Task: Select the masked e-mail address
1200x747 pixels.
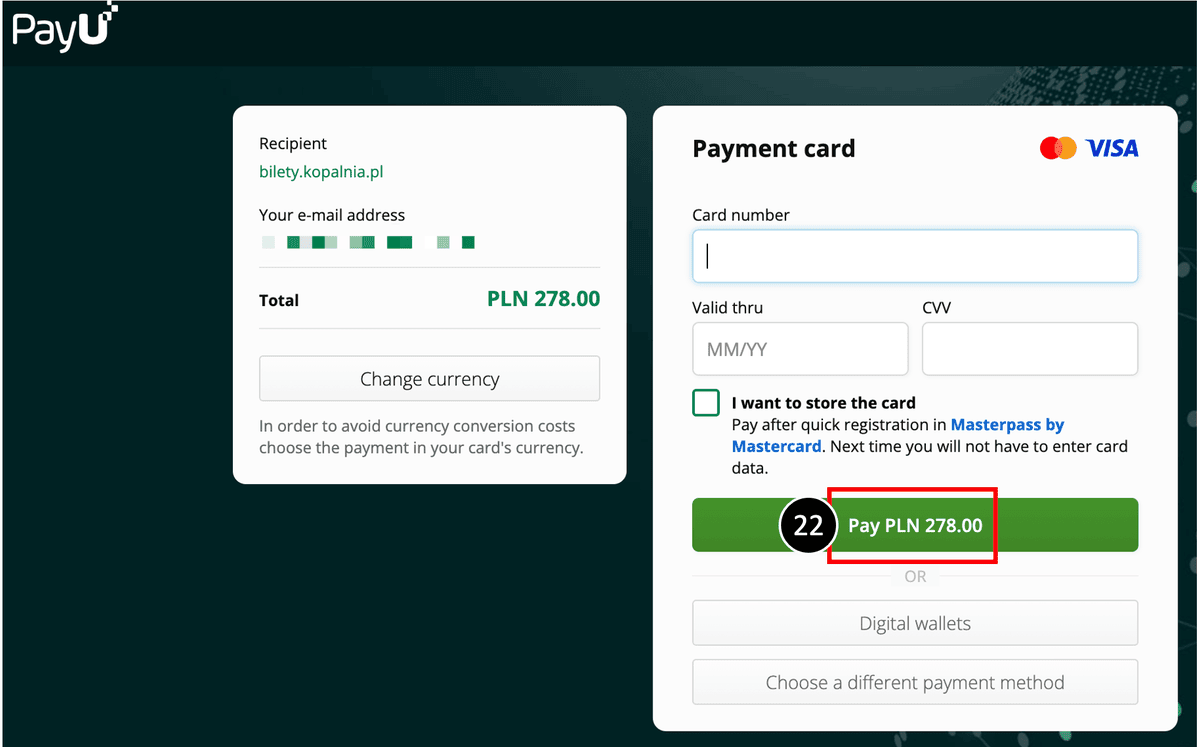Action: (x=368, y=242)
